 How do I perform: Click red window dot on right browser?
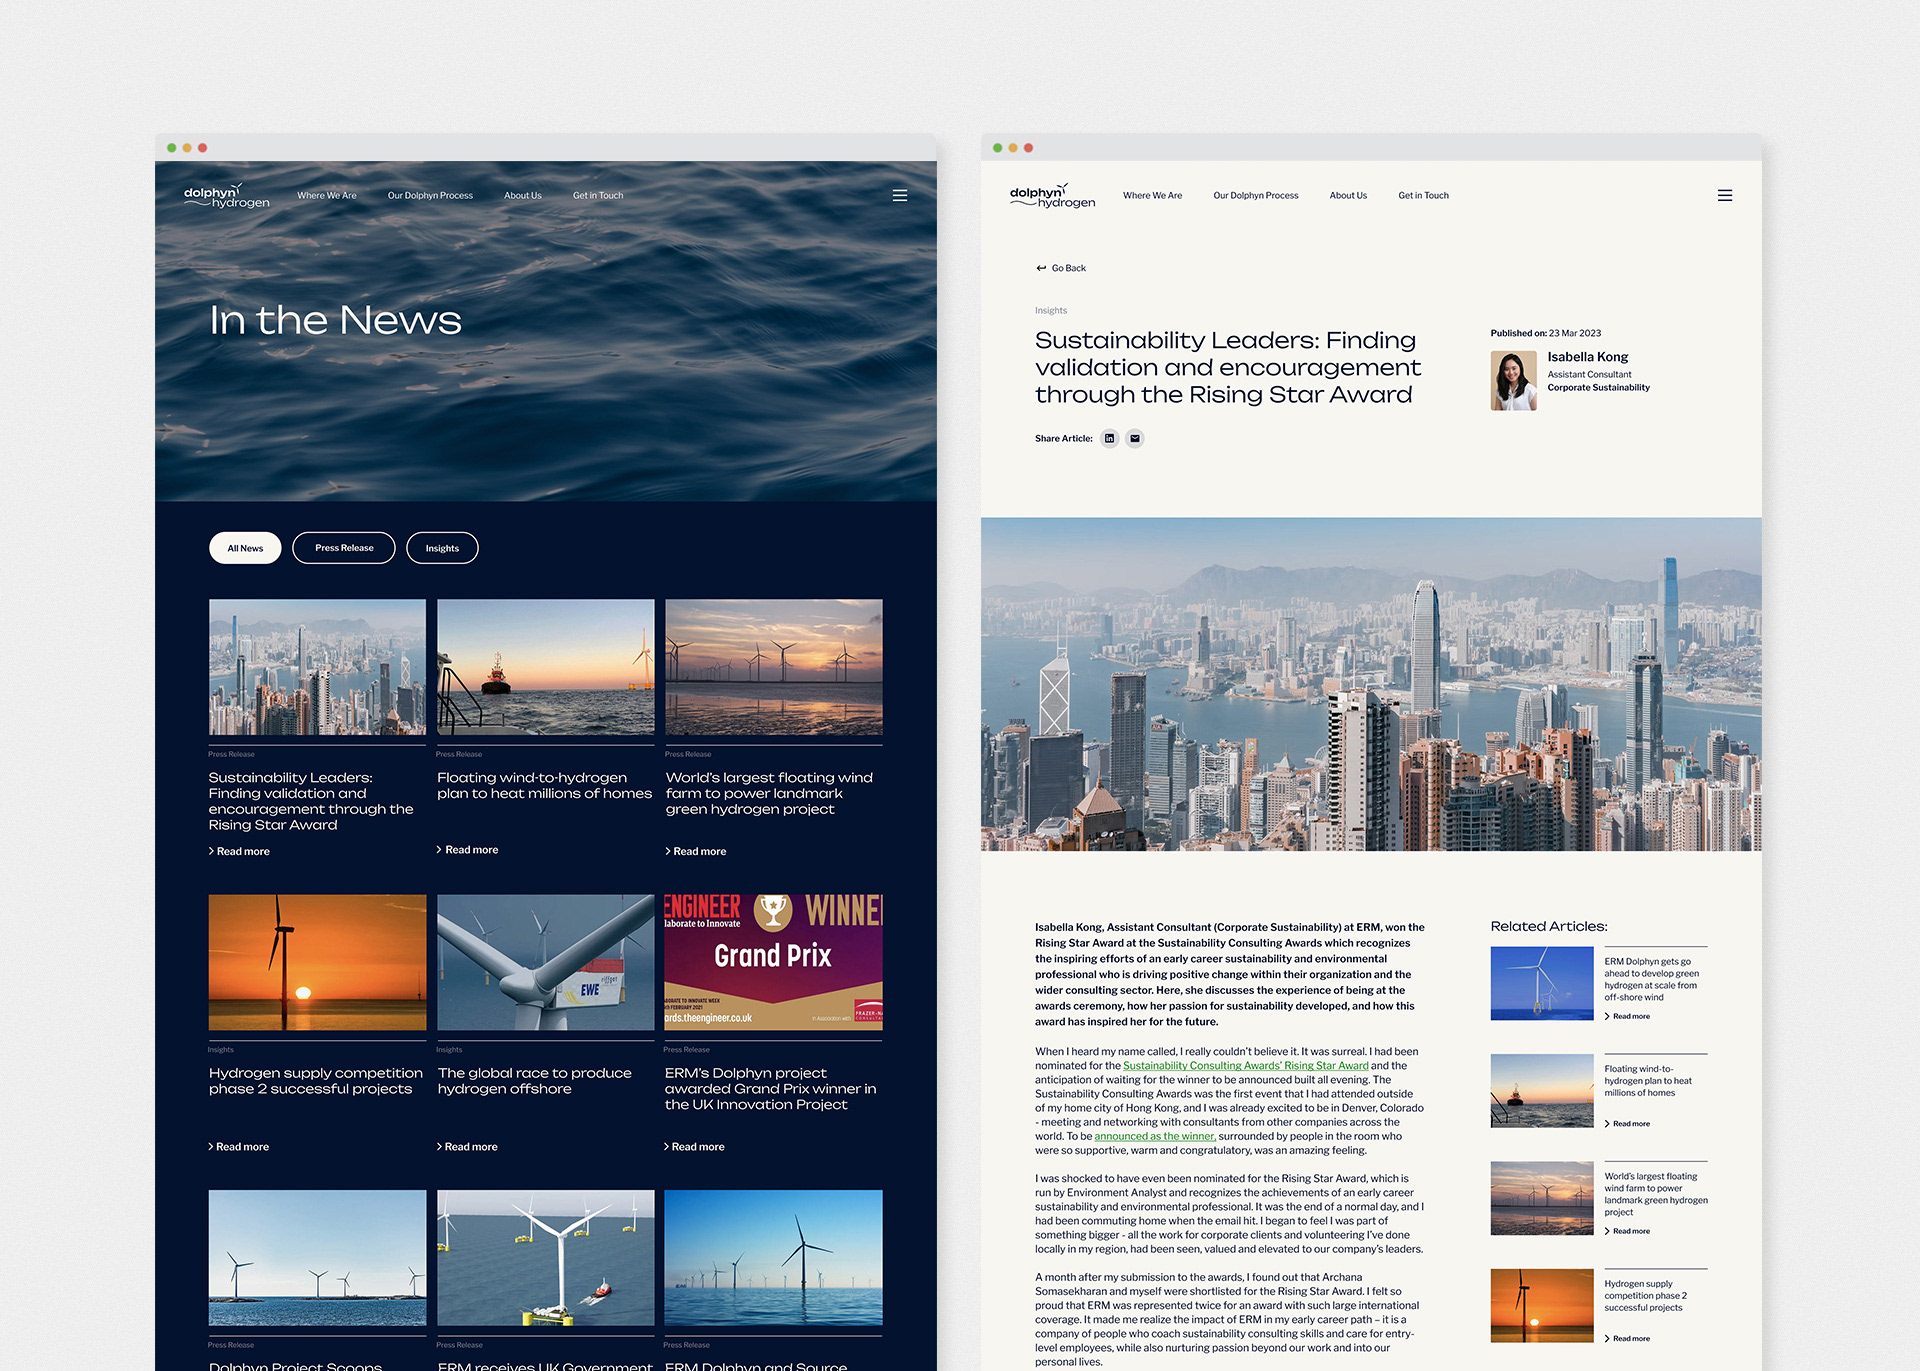coord(1028,147)
